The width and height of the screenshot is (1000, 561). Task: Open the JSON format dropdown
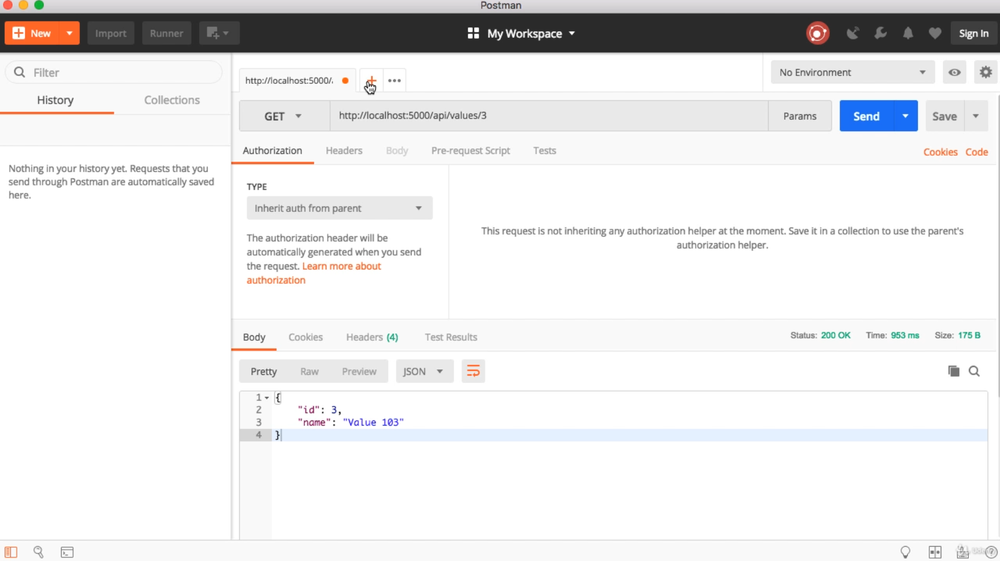click(x=423, y=371)
